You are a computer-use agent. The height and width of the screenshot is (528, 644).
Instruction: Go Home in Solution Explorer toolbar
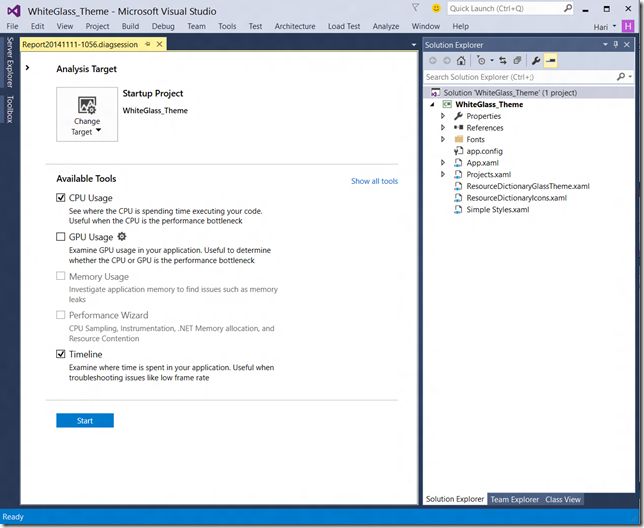click(461, 61)
